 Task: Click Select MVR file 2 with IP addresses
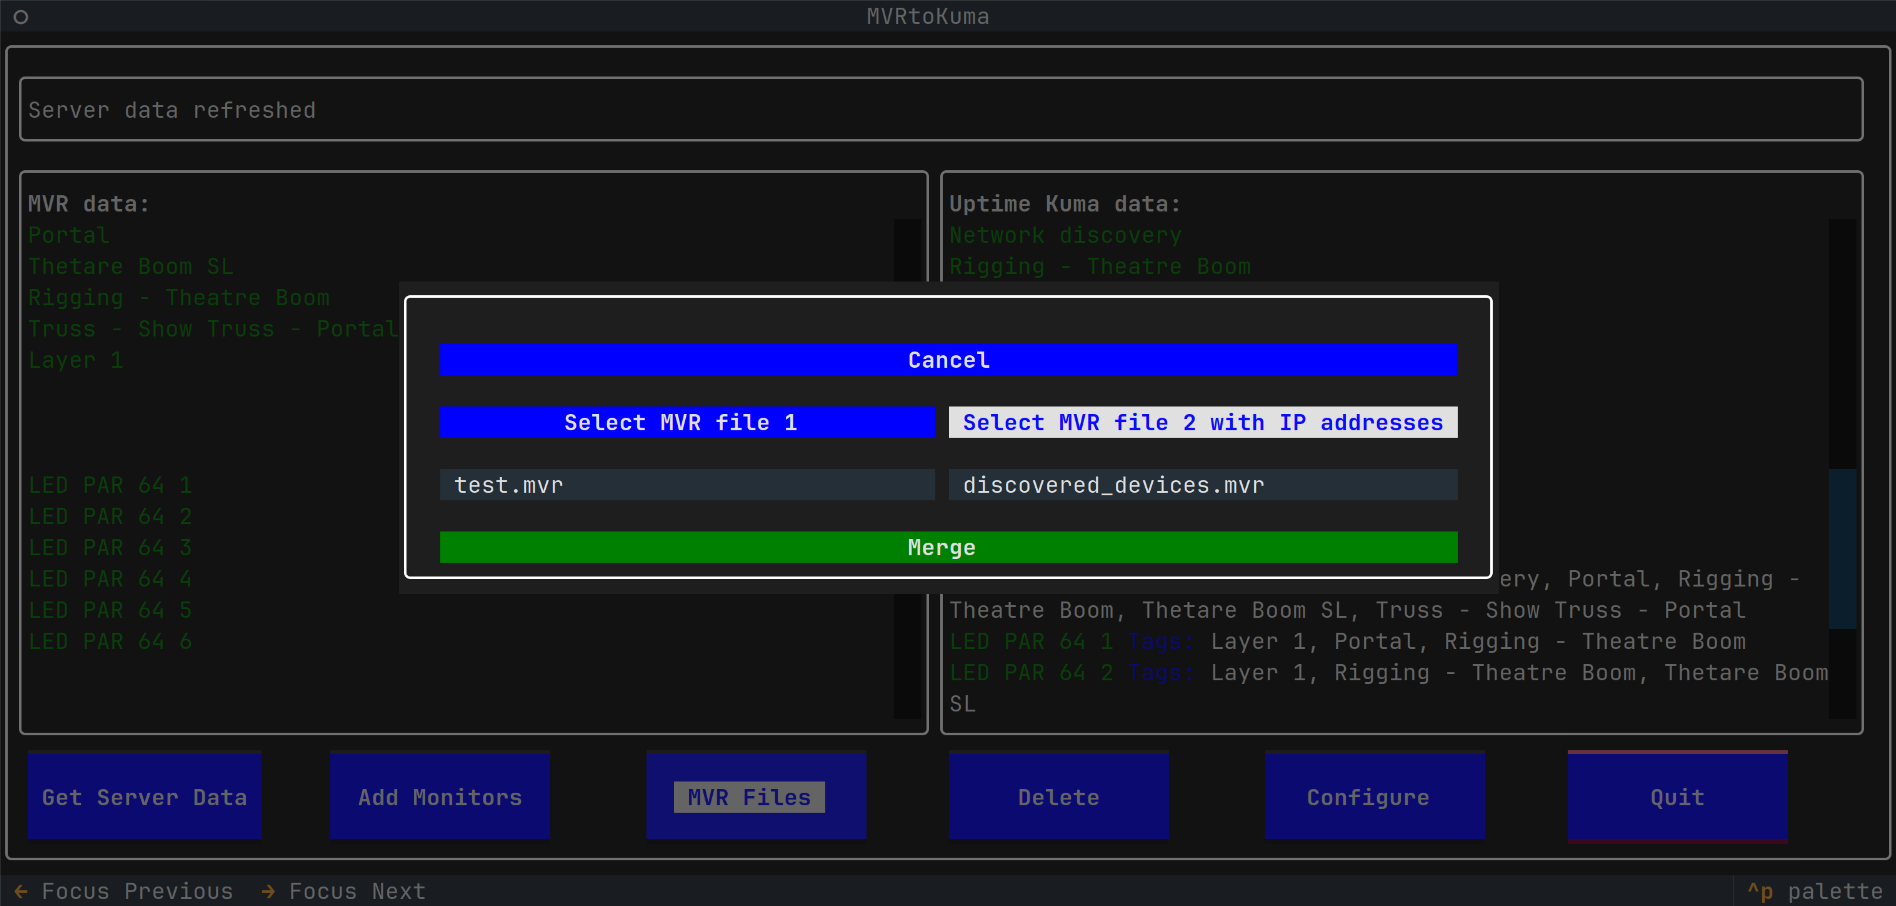coord(1203,422)
